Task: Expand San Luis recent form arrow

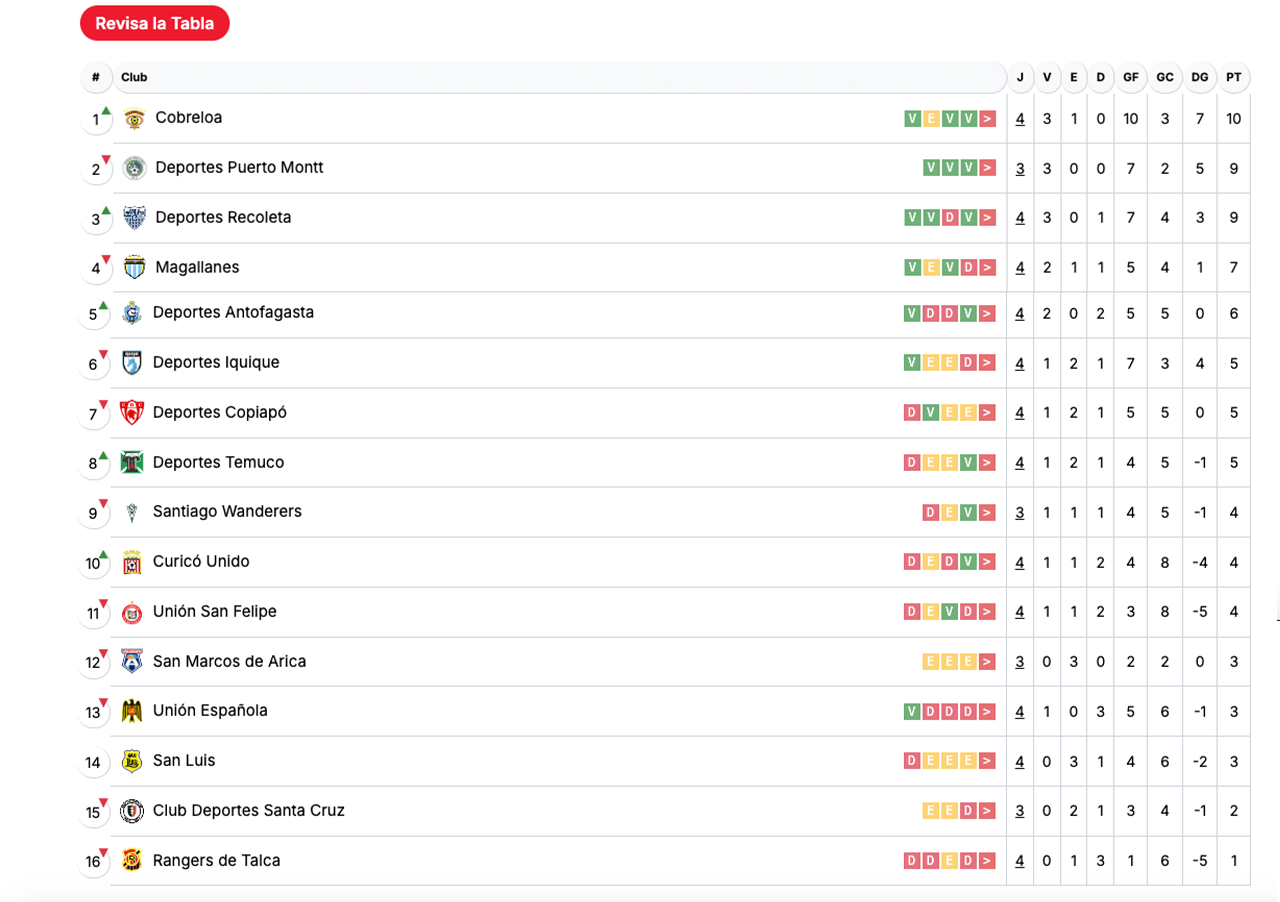Action: tap(988, 761)
